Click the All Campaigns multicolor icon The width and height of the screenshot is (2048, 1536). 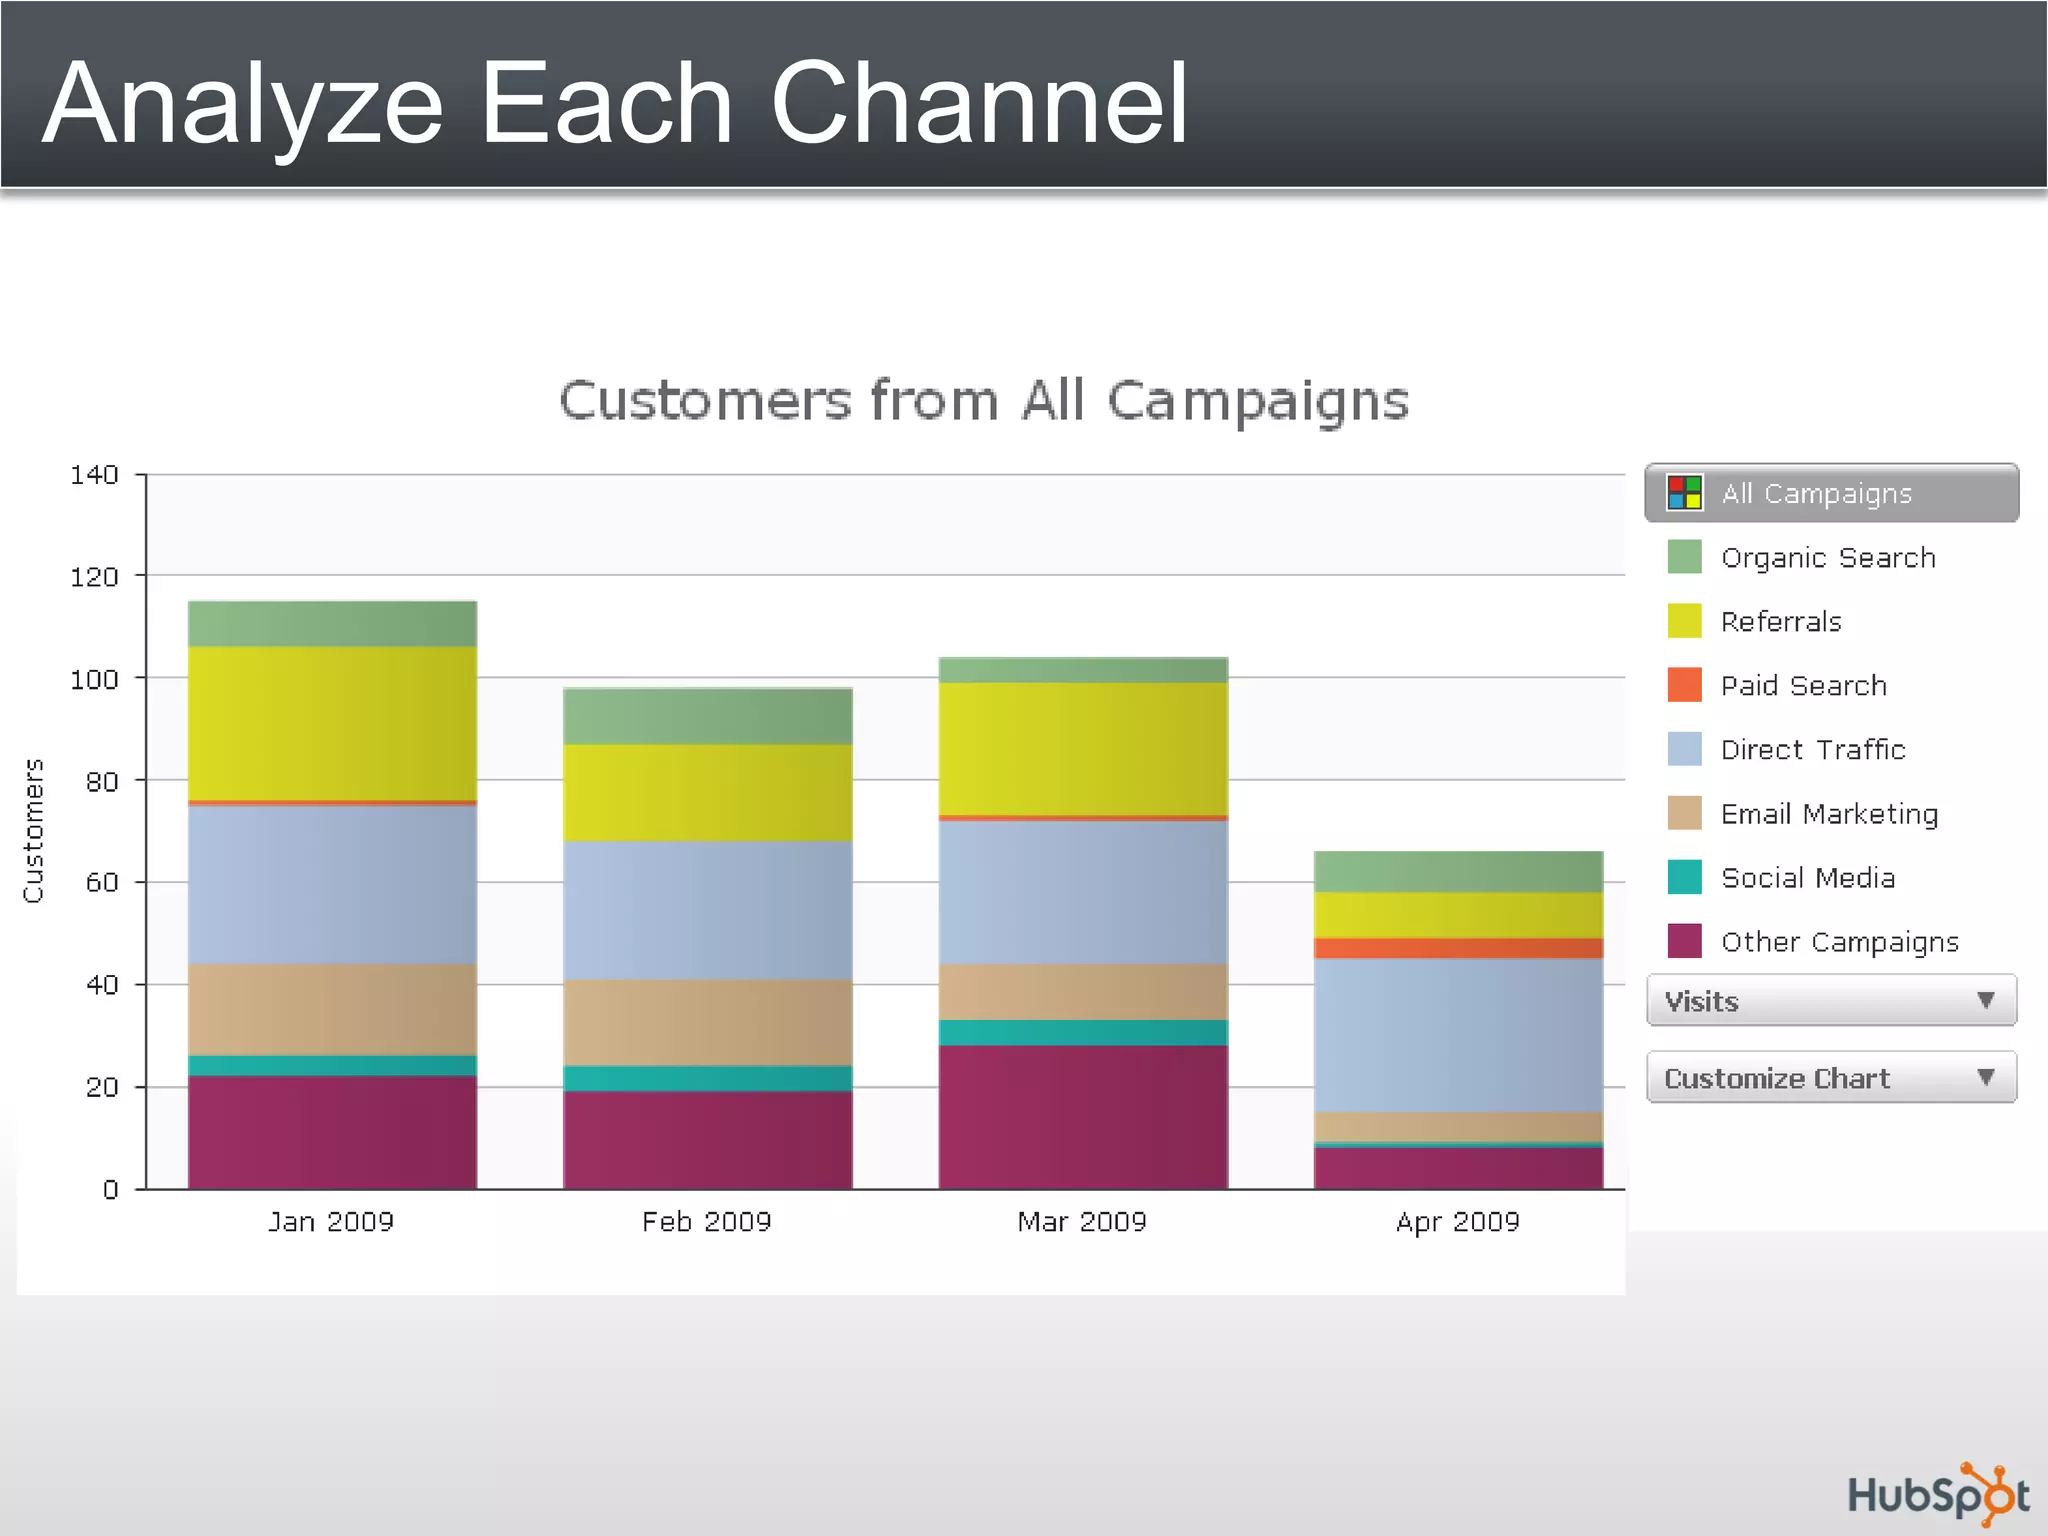pos(1684,493)
